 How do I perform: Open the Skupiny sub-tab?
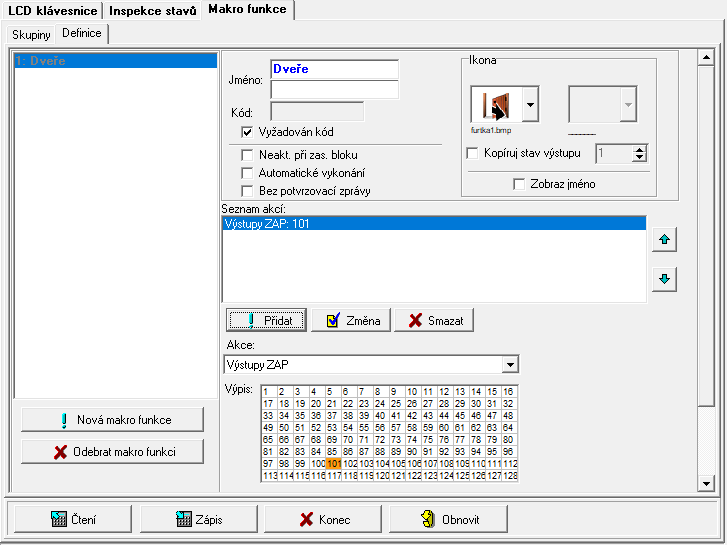(30, 34)
